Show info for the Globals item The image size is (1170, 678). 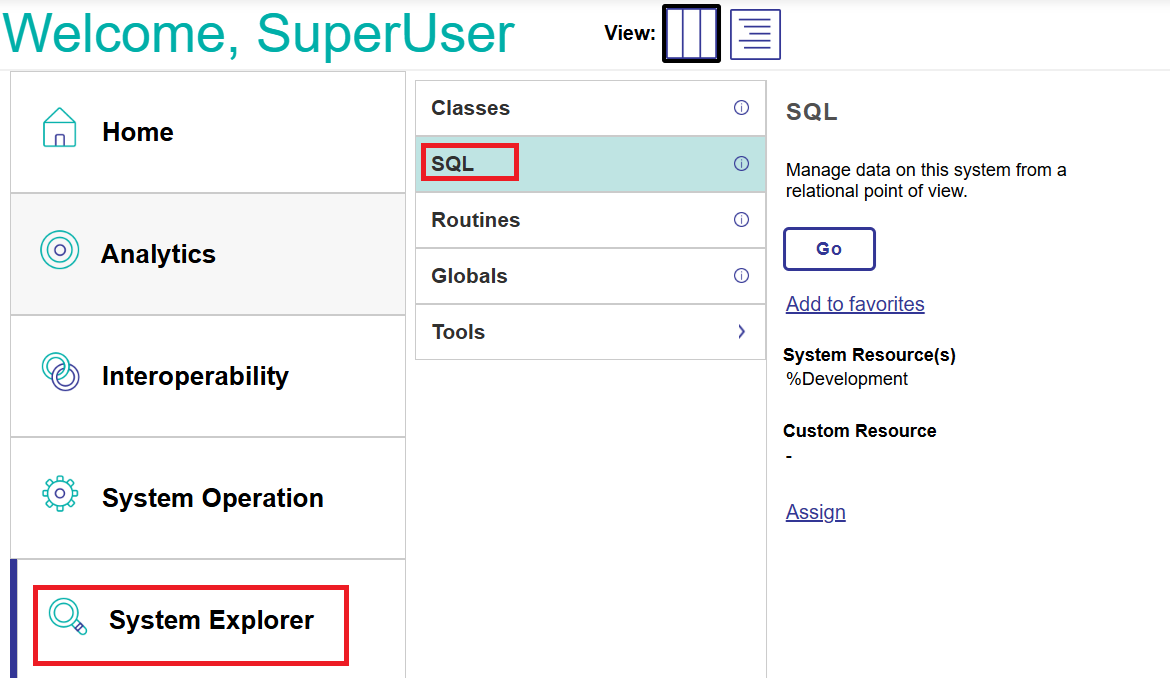(x=741, y=276)
